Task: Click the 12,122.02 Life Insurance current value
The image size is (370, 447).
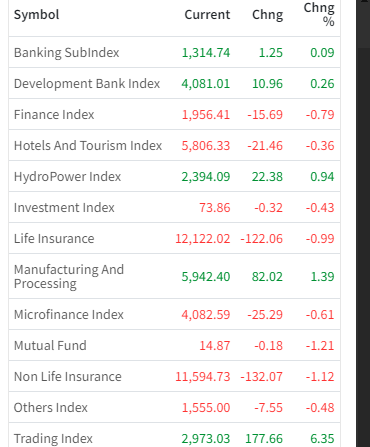Action: coord(203,239)
